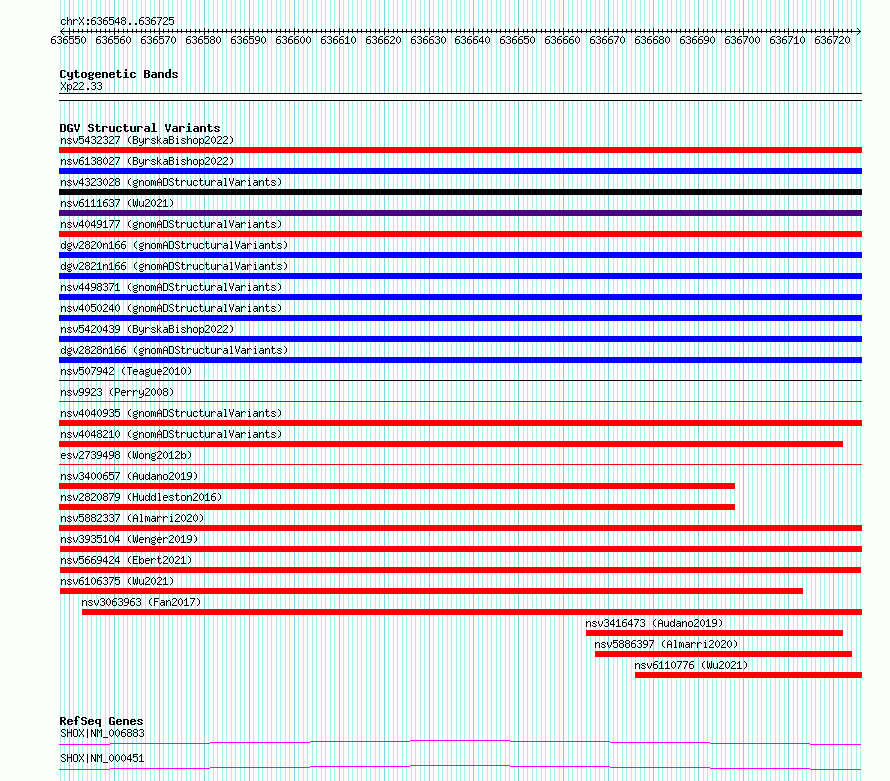Click the nsv3935104 (Wenger2019) label
The image size is (890, 781).
(129, 539)
